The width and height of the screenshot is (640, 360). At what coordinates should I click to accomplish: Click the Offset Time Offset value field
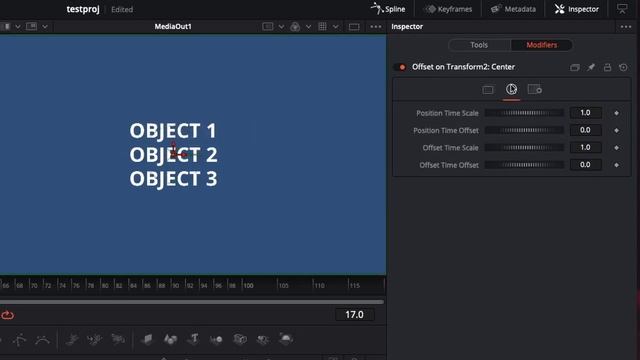click(585, 165)
